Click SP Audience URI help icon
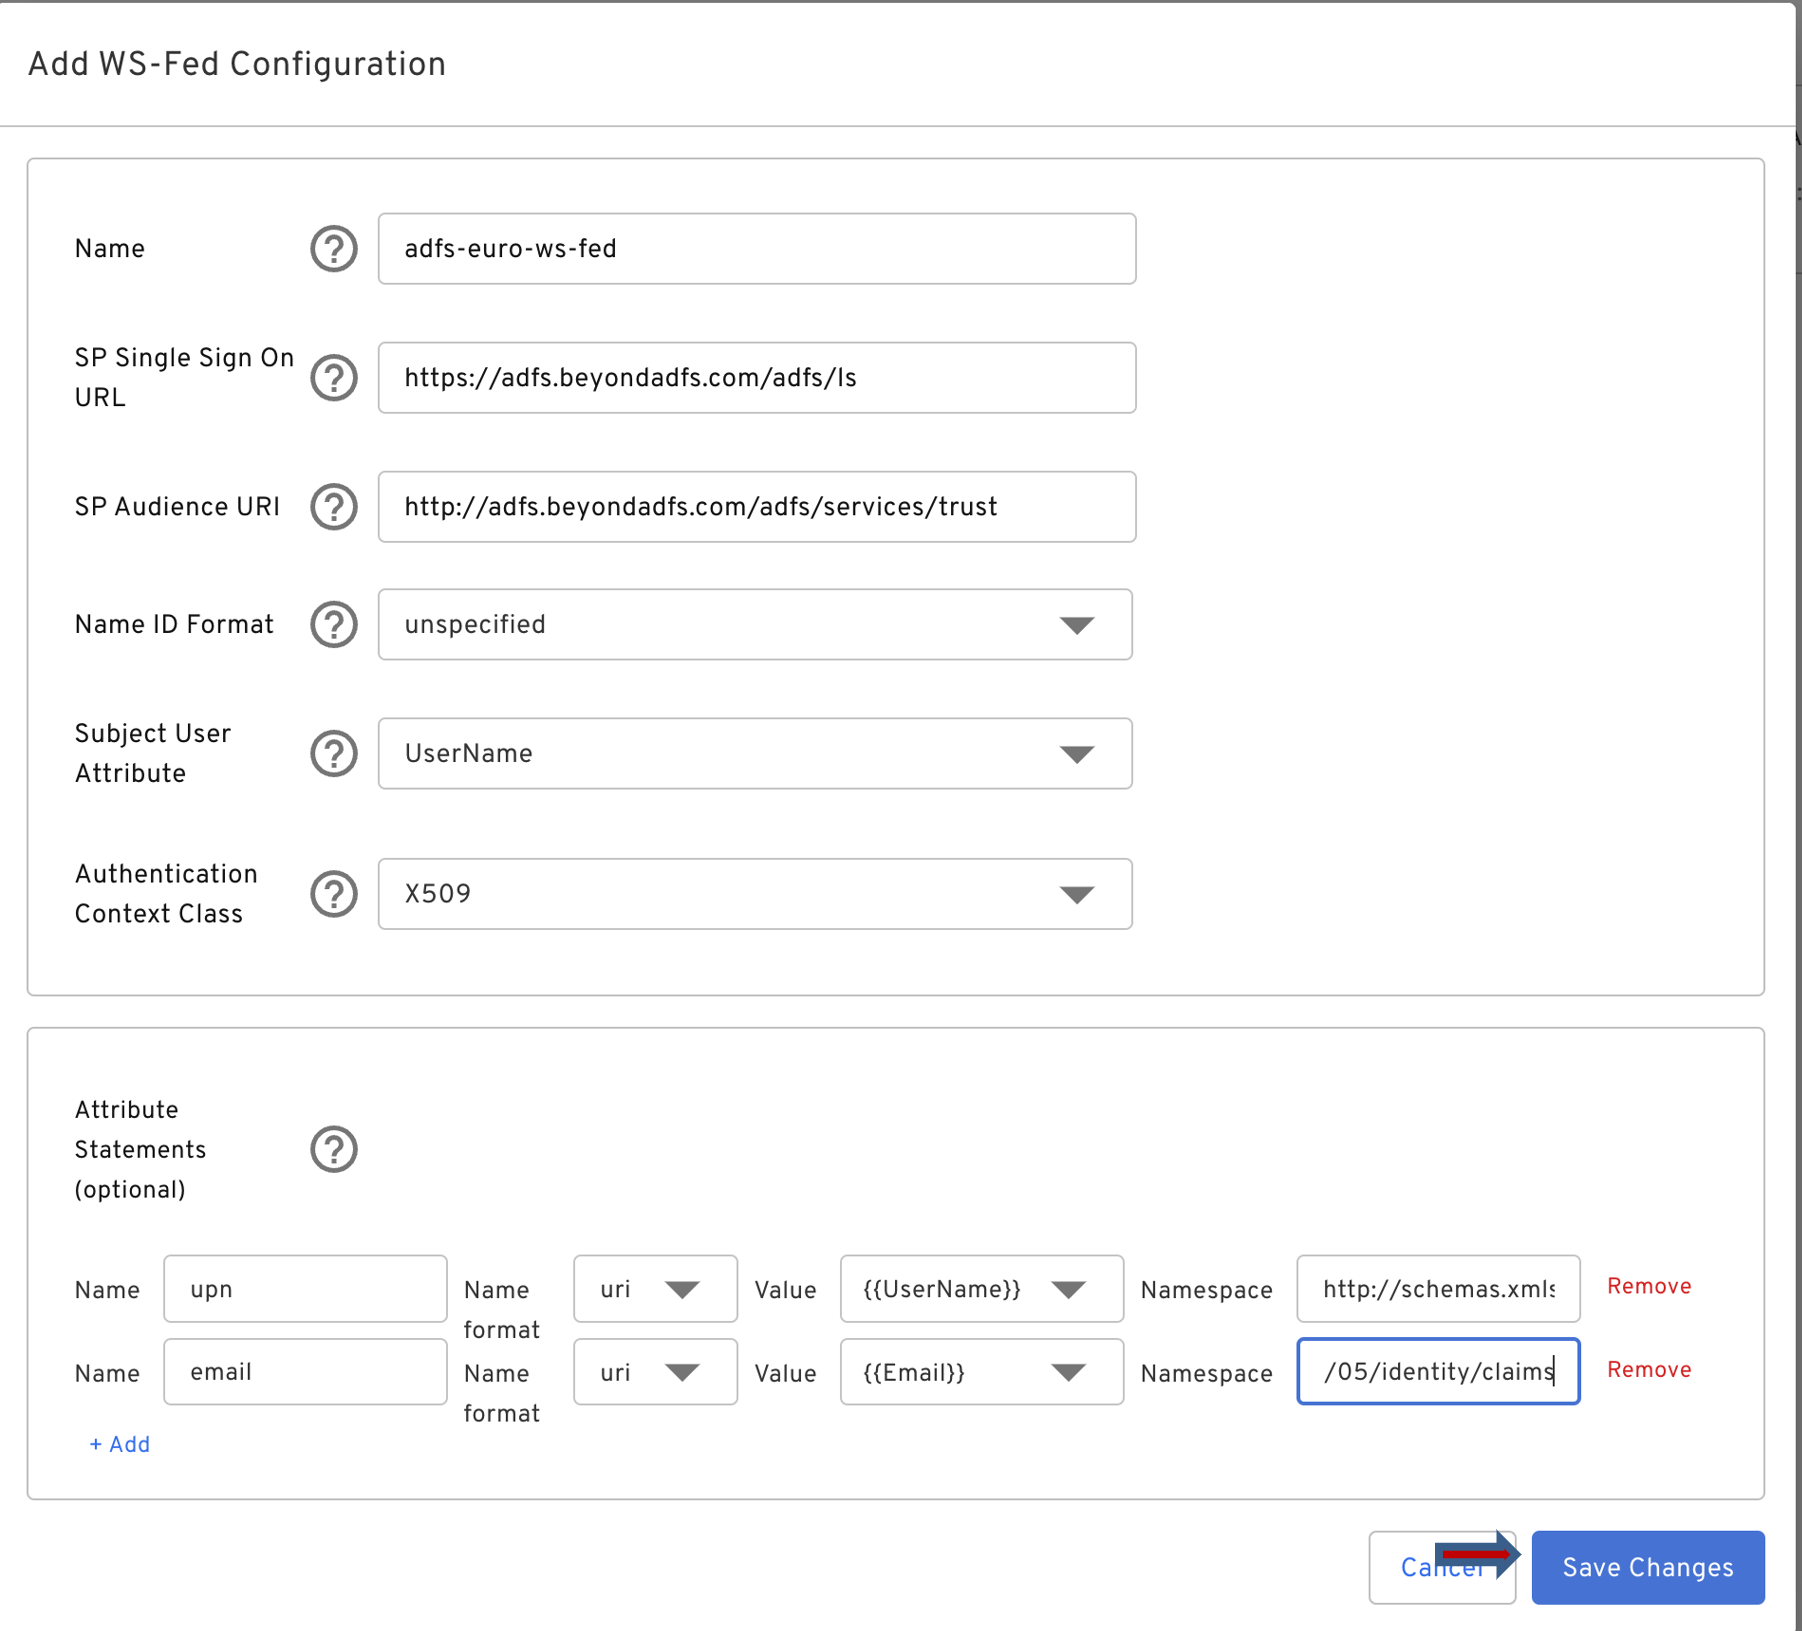Viewport: 1802px width, 1631px height. pos(333,507)
